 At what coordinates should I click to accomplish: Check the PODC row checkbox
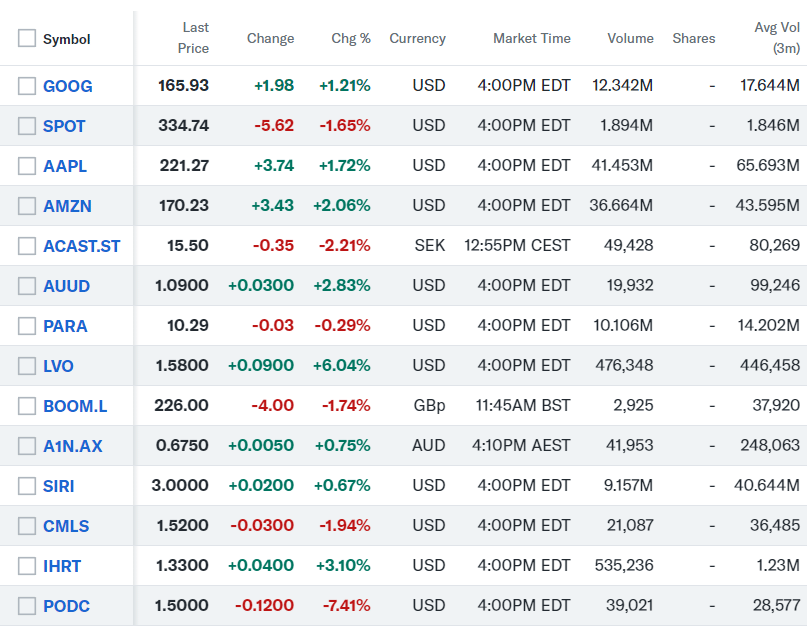click(26, 606)
